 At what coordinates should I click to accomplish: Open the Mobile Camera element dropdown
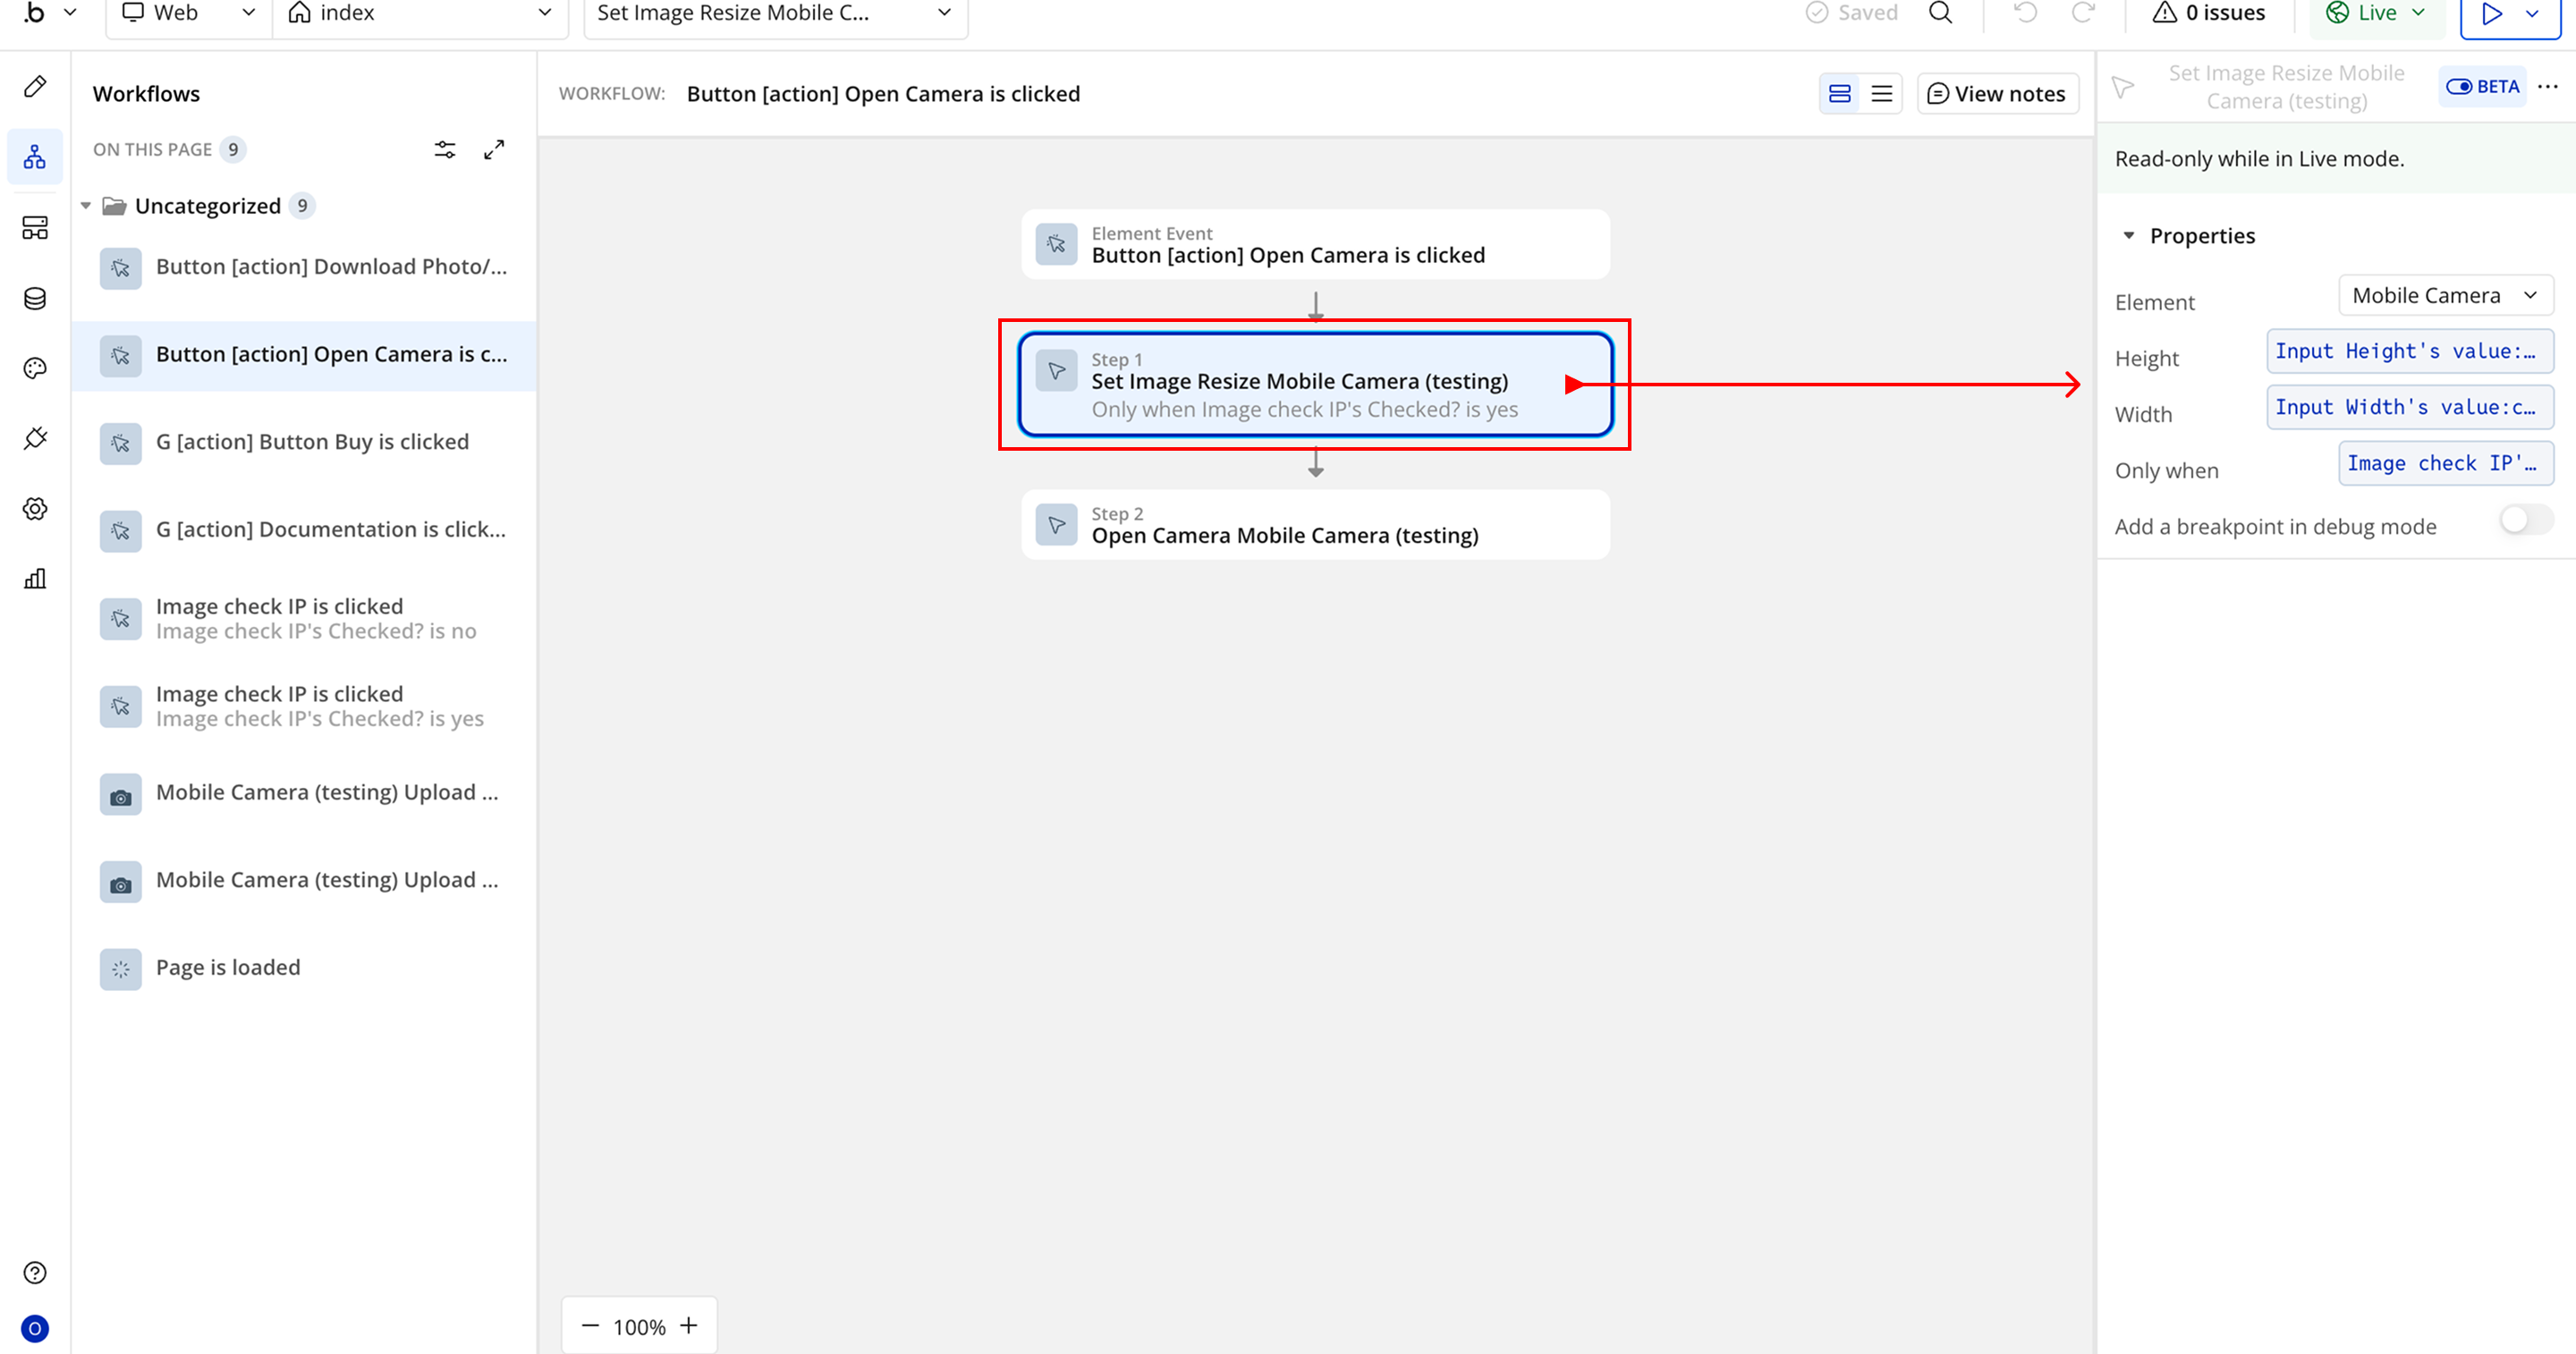pos(2445,296)
